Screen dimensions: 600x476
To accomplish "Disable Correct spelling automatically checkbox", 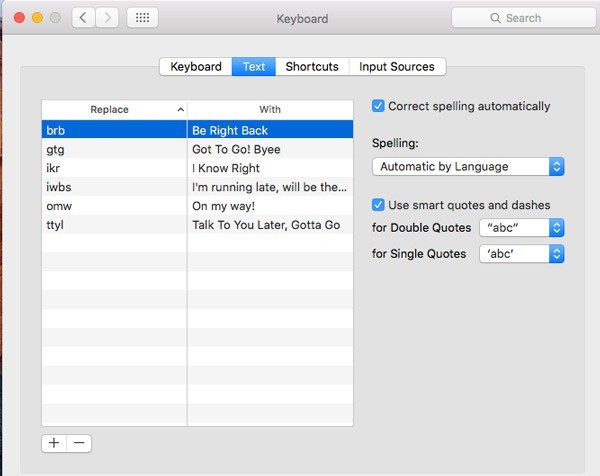I will click(x=378, y=106).
